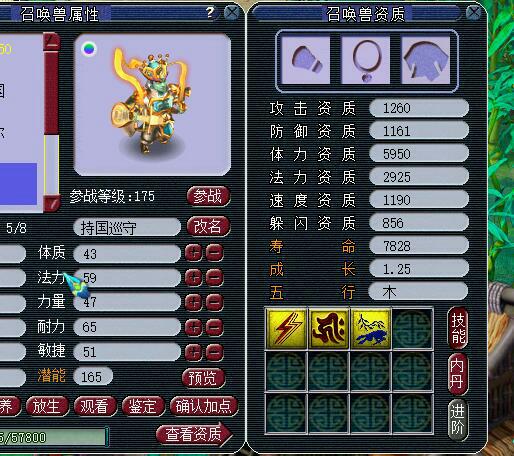Increase 敏捷 with the plus button

(x=193, y=352)
